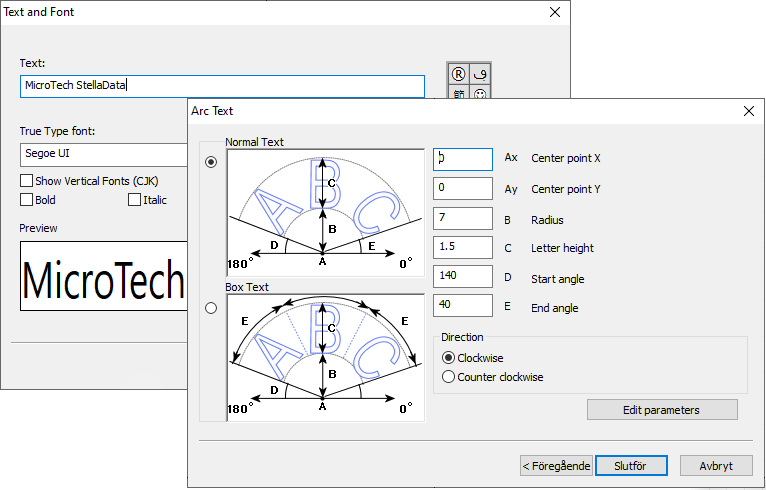Click the Start angle label

tap(557, 279)
